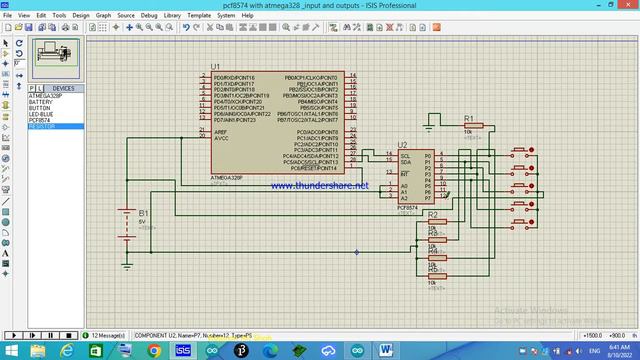The height and width of the screenshot is (360, 640).
Task: Open the Template menu
Action: [199, 16]
